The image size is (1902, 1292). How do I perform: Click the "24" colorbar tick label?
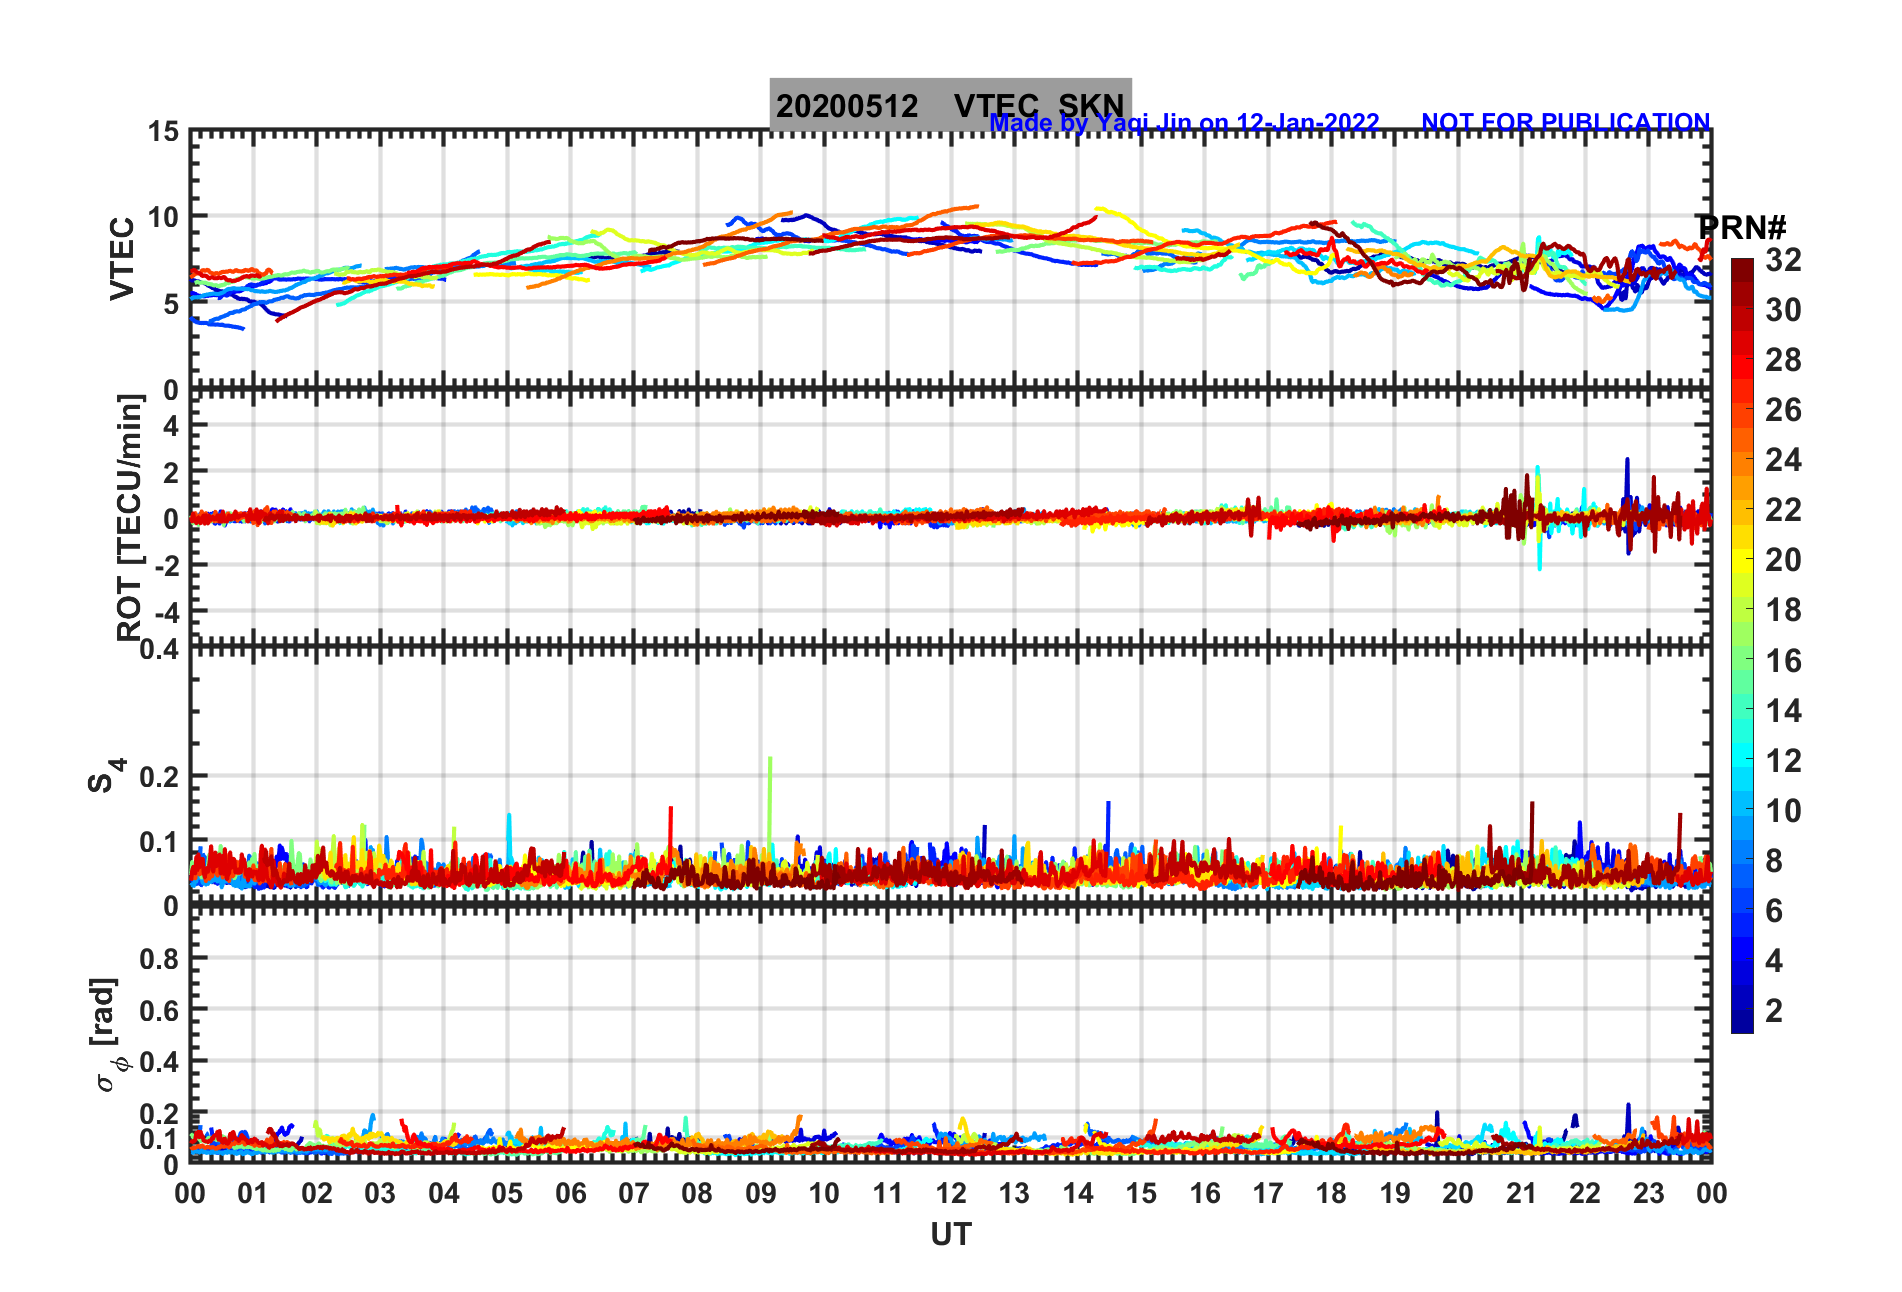point(1783,460)
